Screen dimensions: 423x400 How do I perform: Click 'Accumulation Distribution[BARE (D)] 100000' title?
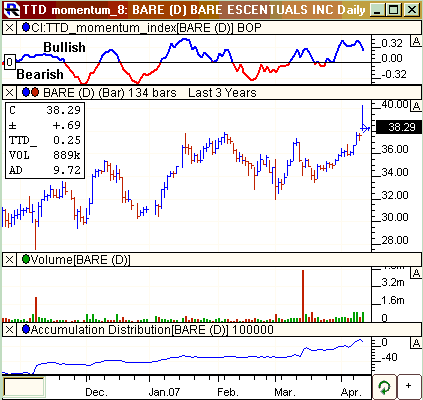[152, 330]
